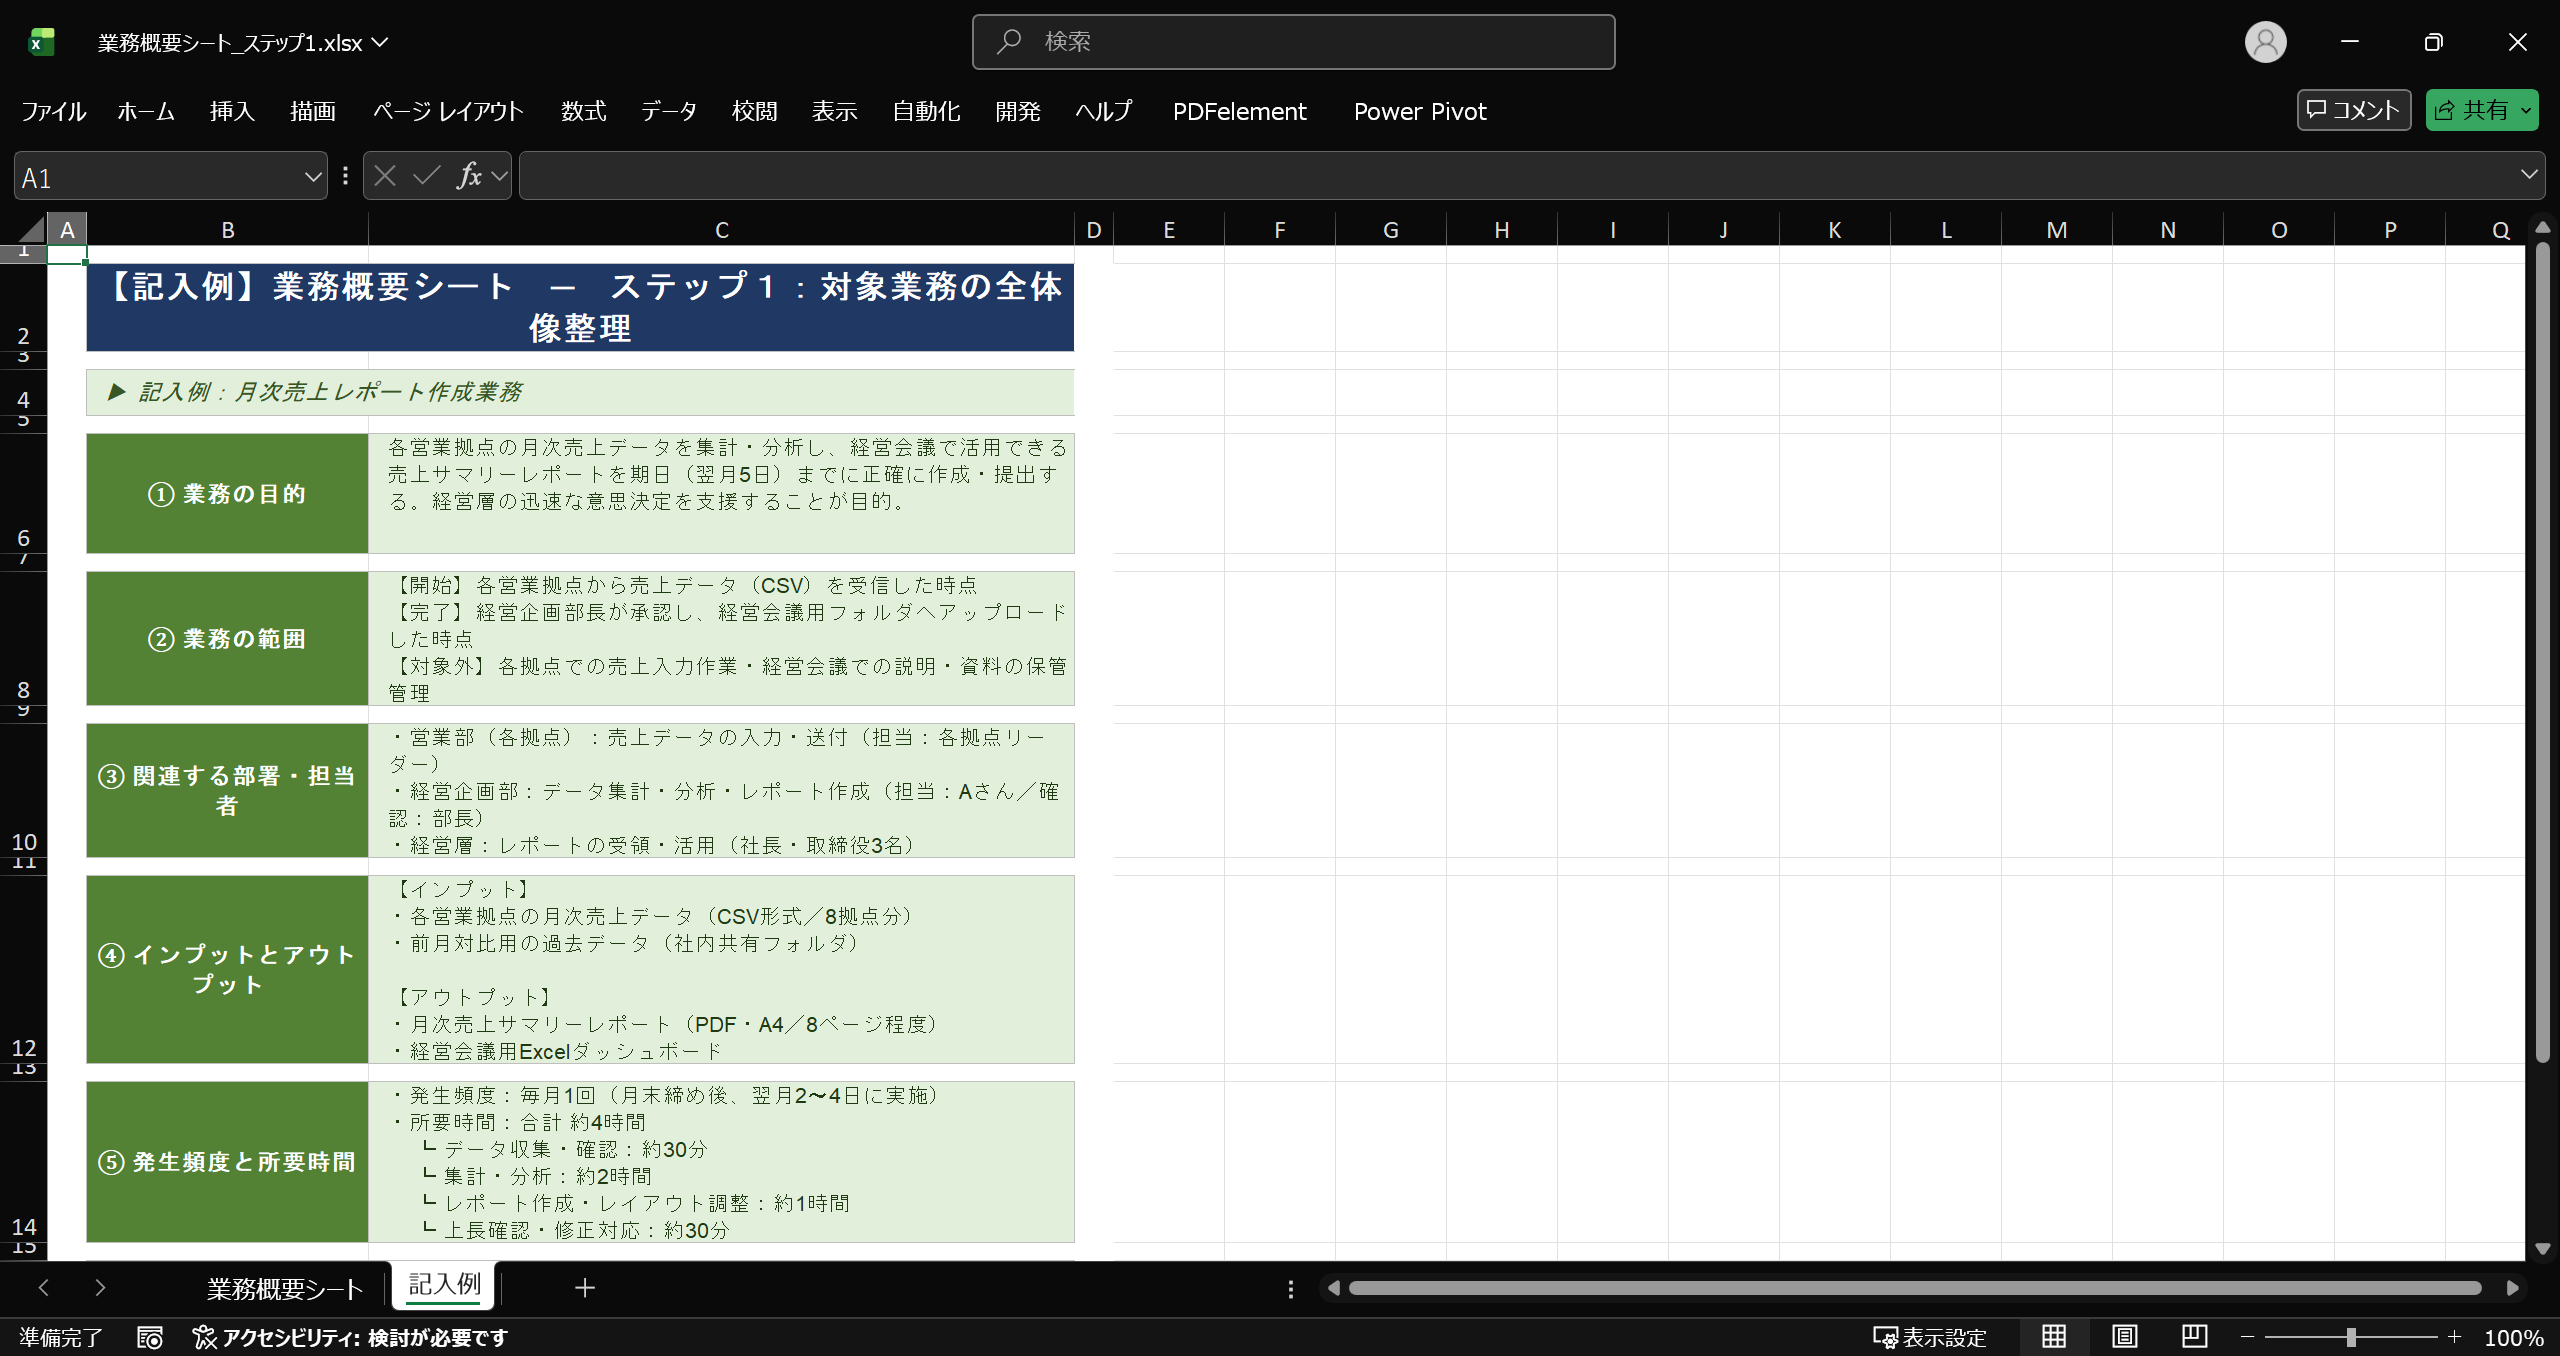Switch to Page Break Preview
This screenshot has height=1356, width=2560.
[x=2194, y=1336]
